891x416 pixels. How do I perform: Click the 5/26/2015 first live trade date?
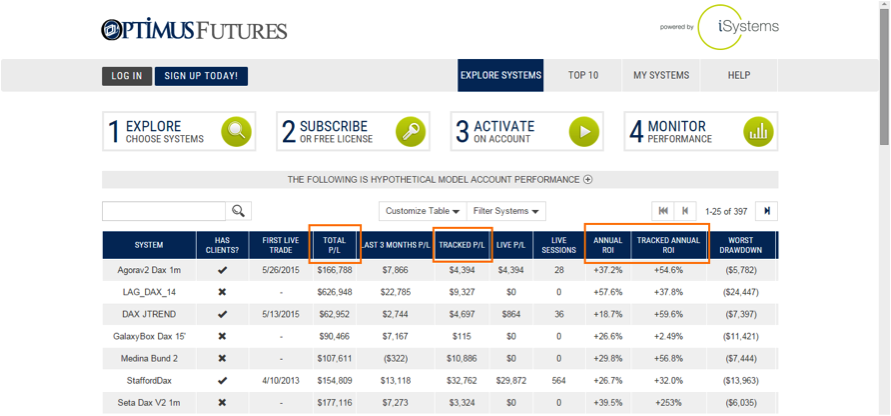click(281, 270)
